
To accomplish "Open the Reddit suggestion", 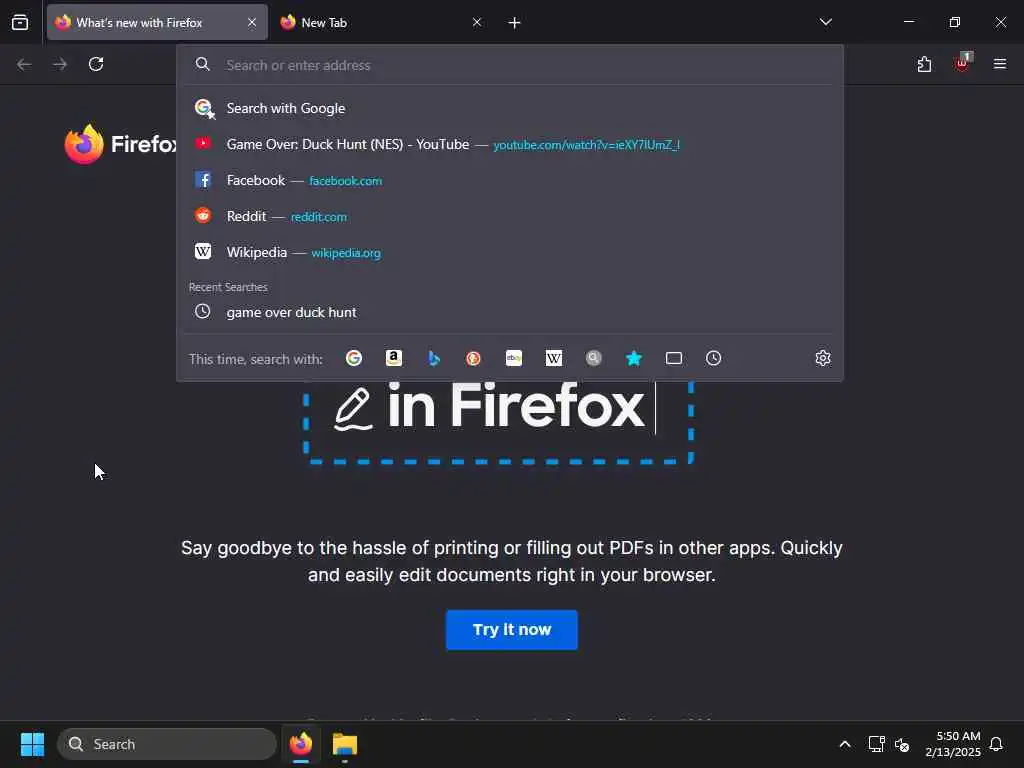I will point(509,216).
